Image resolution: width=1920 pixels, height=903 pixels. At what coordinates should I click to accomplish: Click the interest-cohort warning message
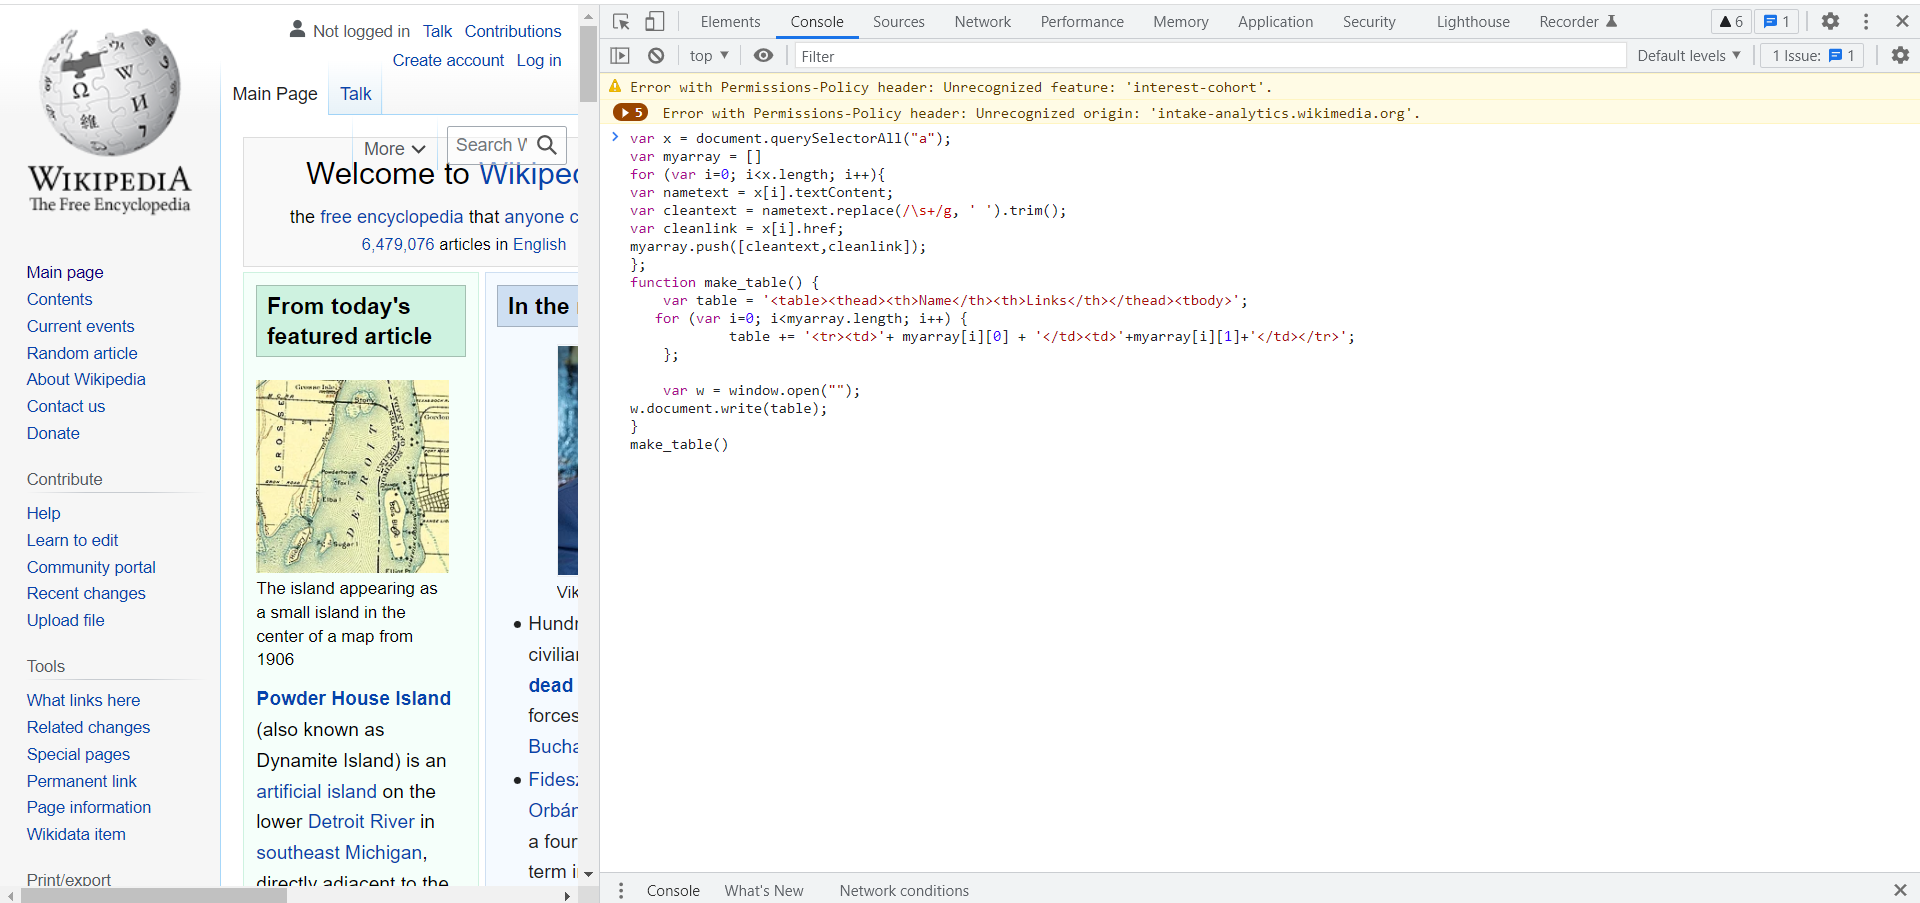pyautogui.click(x=951, y=88)
